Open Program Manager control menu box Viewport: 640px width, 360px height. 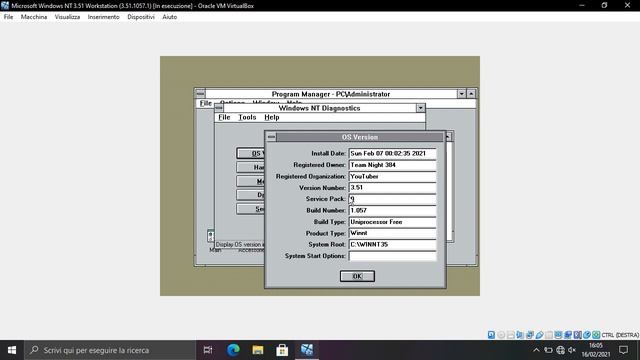(x=200, y=94)
